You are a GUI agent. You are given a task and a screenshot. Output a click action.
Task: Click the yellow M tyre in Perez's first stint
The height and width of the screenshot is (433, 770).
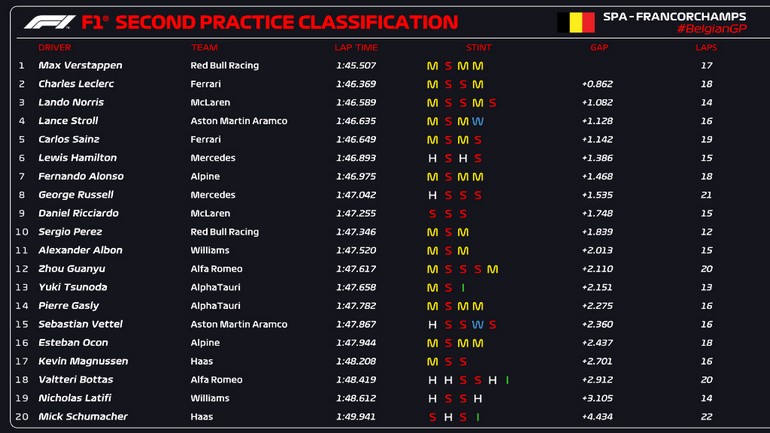click(x=432, y=232)
